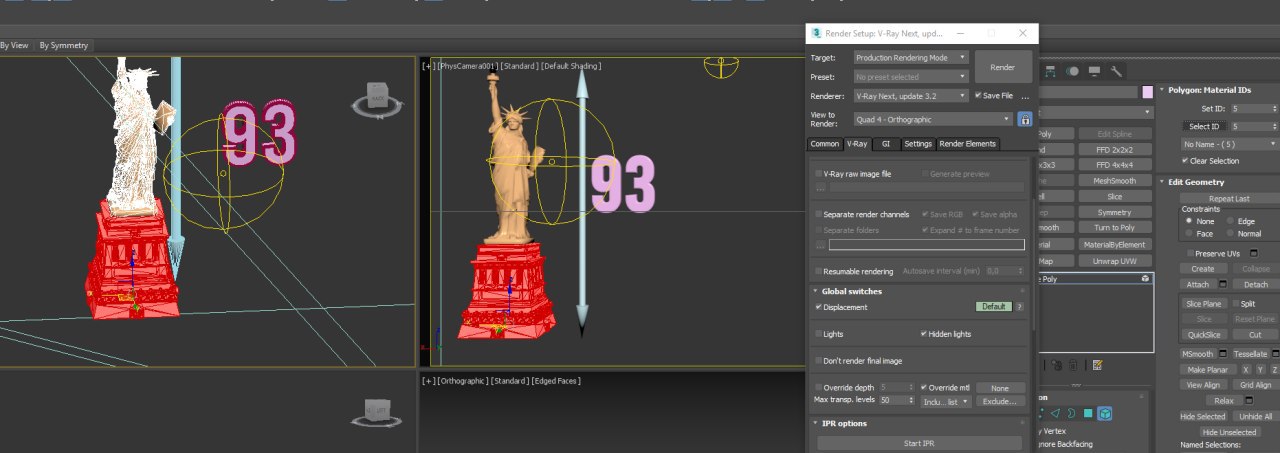Click the pink object color swatch

[x=1147, y=92]
